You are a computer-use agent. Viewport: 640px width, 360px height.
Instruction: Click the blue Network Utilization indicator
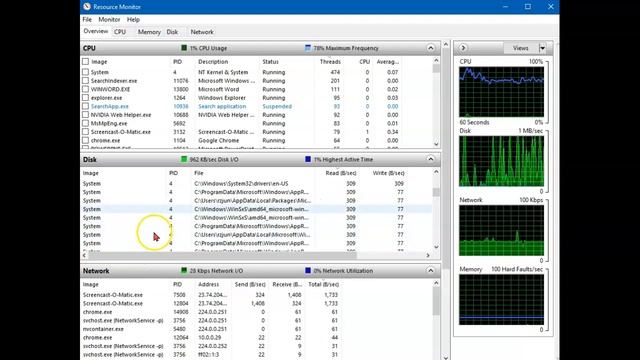coord(308,271)
